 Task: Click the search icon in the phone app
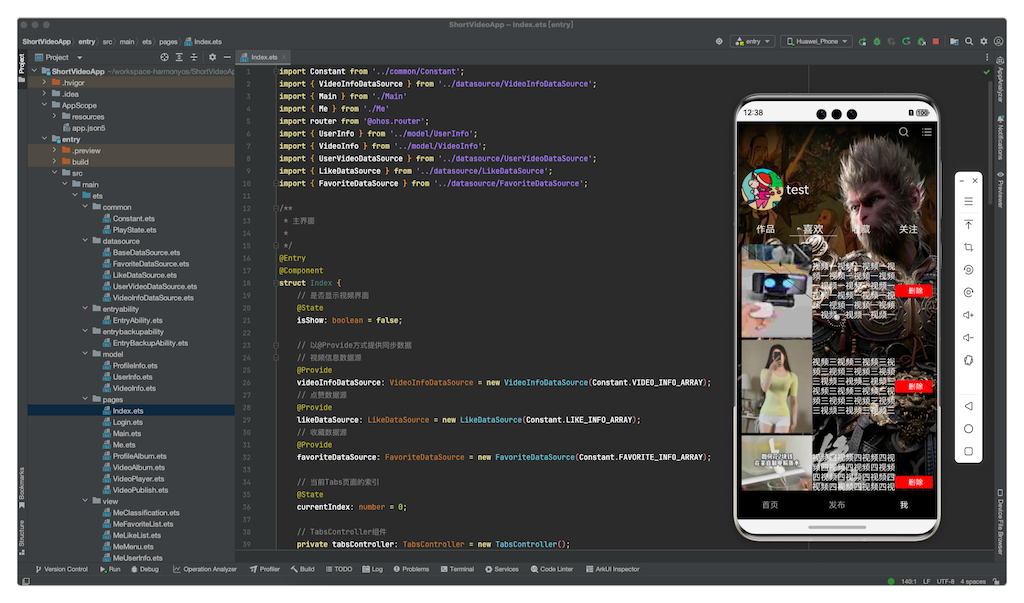tap(904, 132)
